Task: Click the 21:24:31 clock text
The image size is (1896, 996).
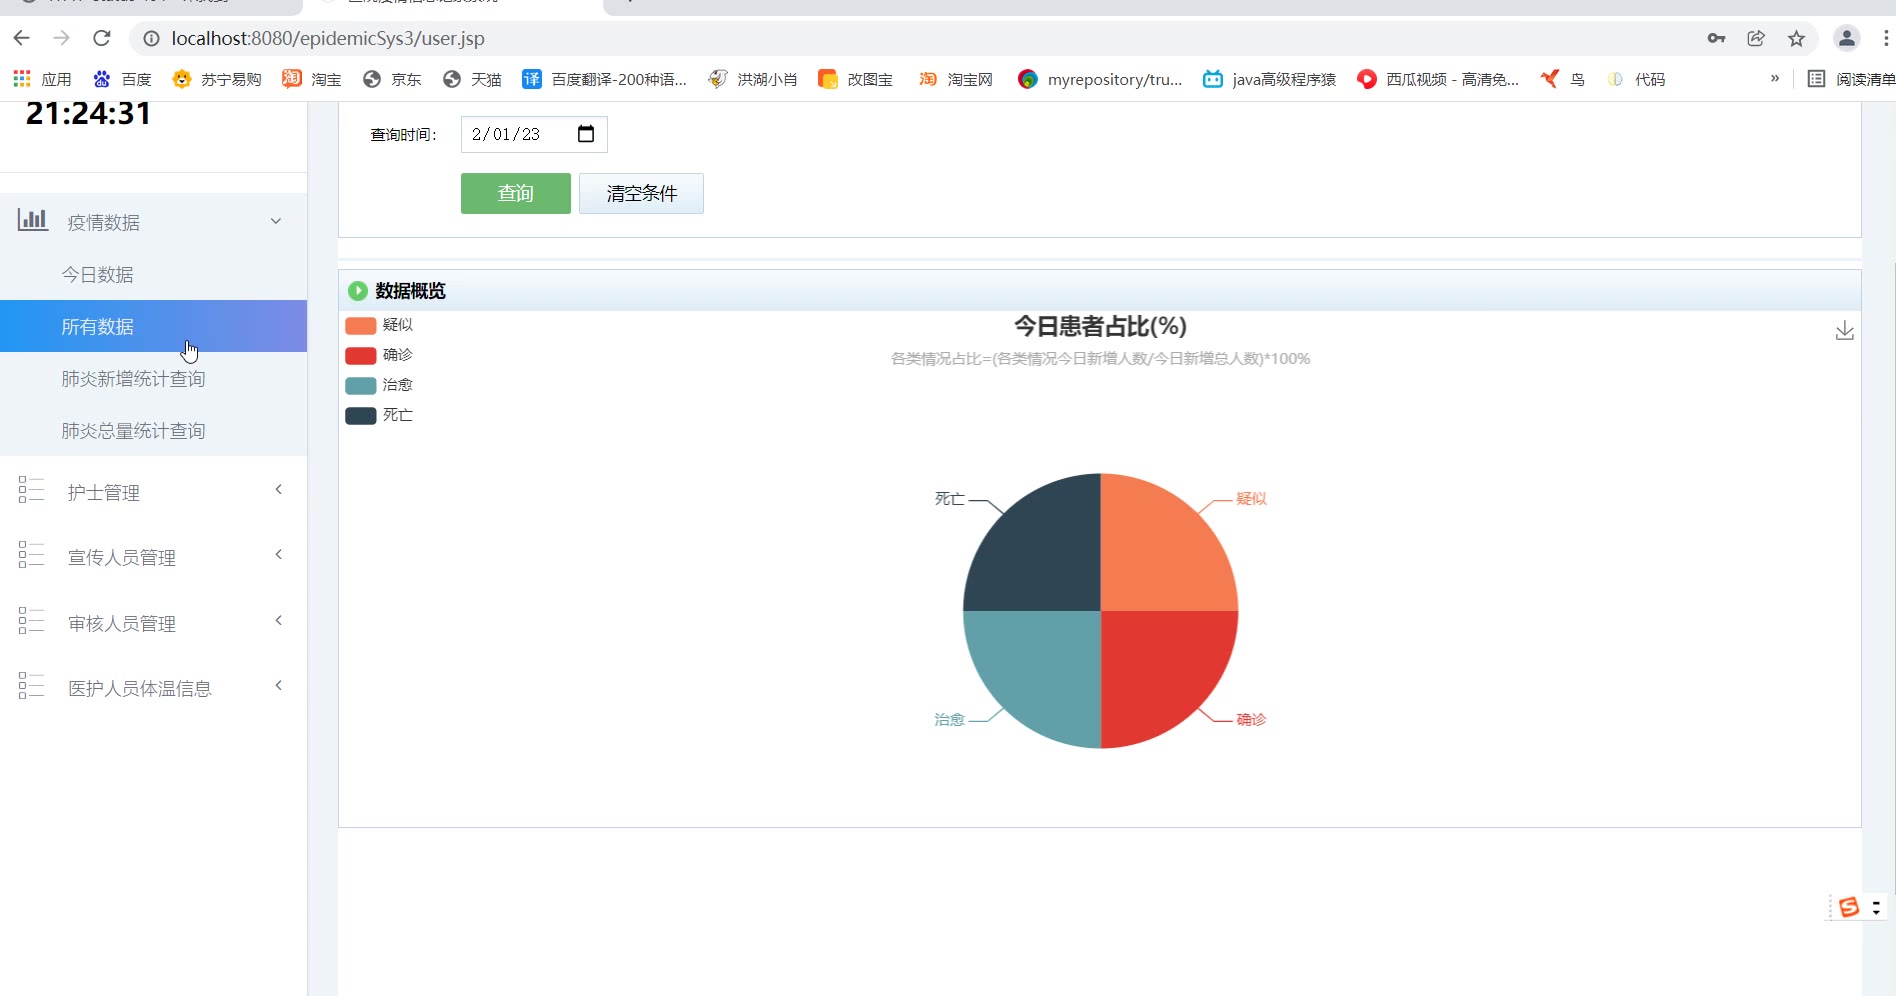Action: [89, 113]
